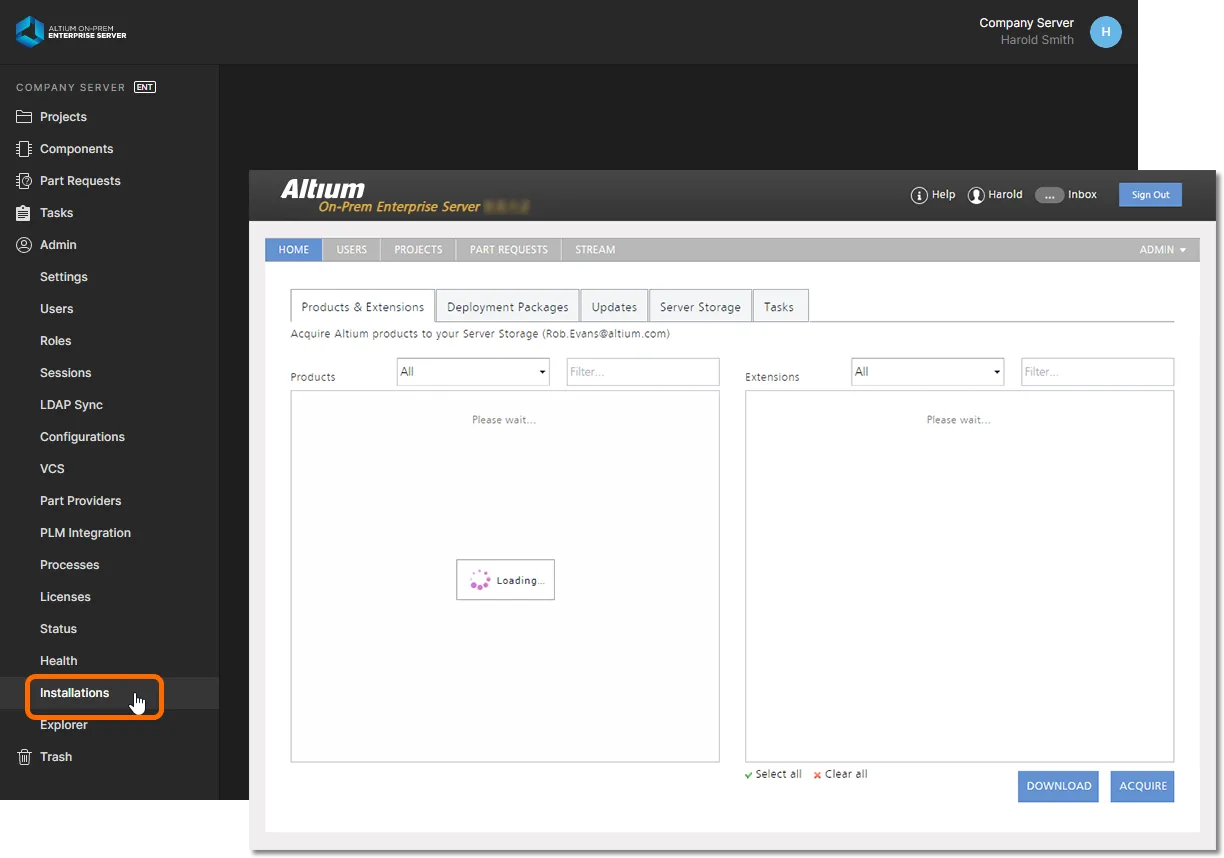Click the Harold user profile icon
Screen dimensions: 1224x858
[976, 195]
